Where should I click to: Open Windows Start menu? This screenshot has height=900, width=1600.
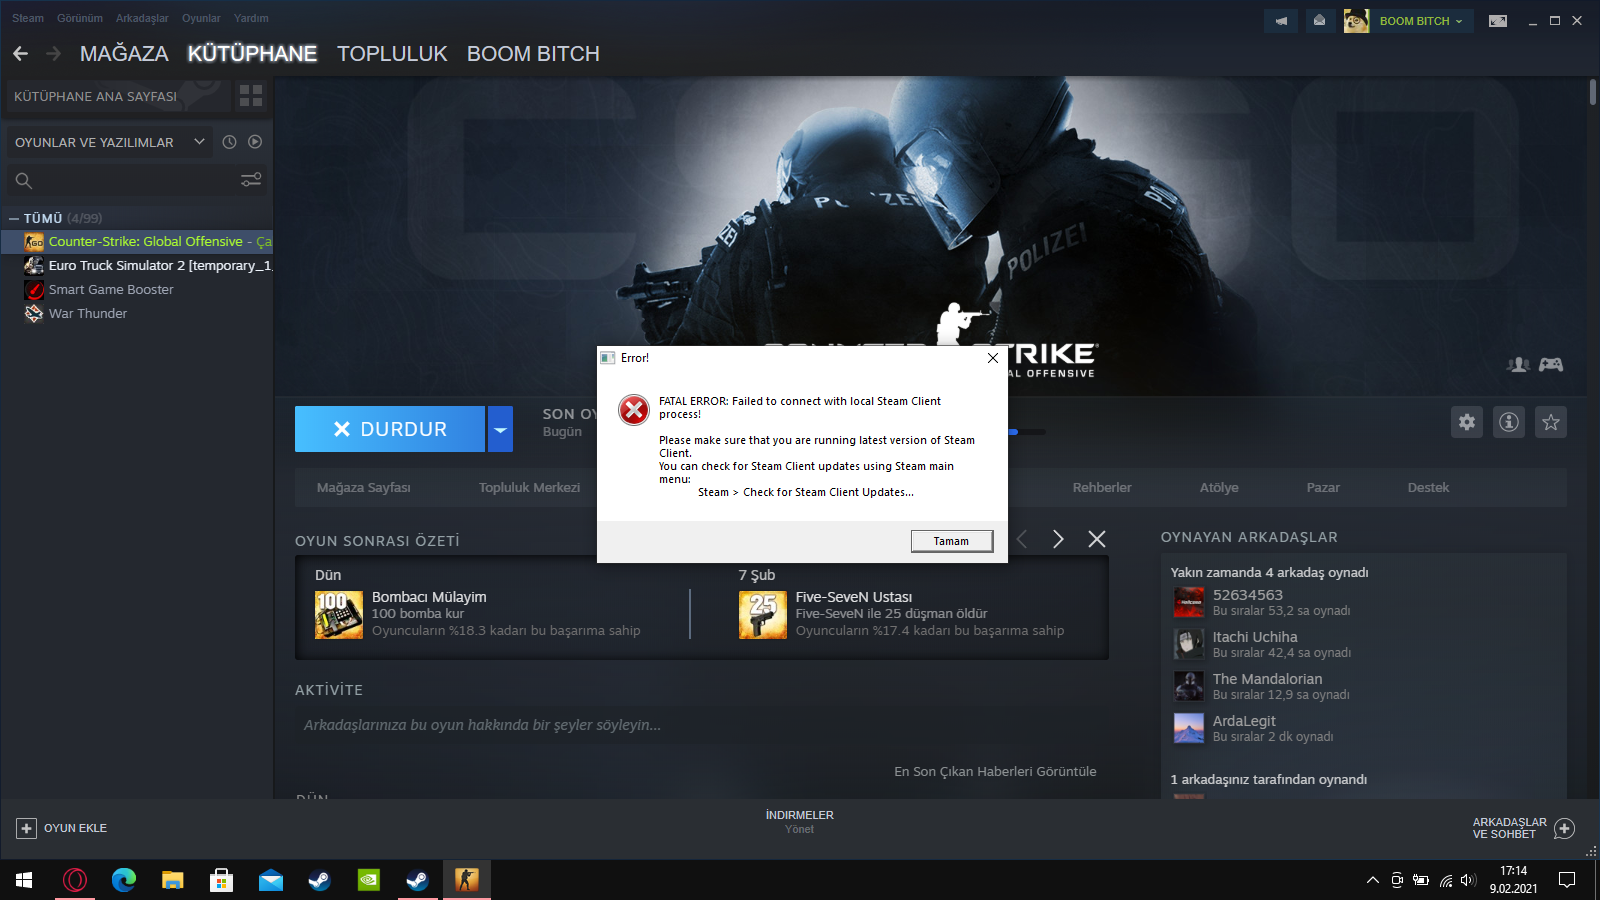24,880
